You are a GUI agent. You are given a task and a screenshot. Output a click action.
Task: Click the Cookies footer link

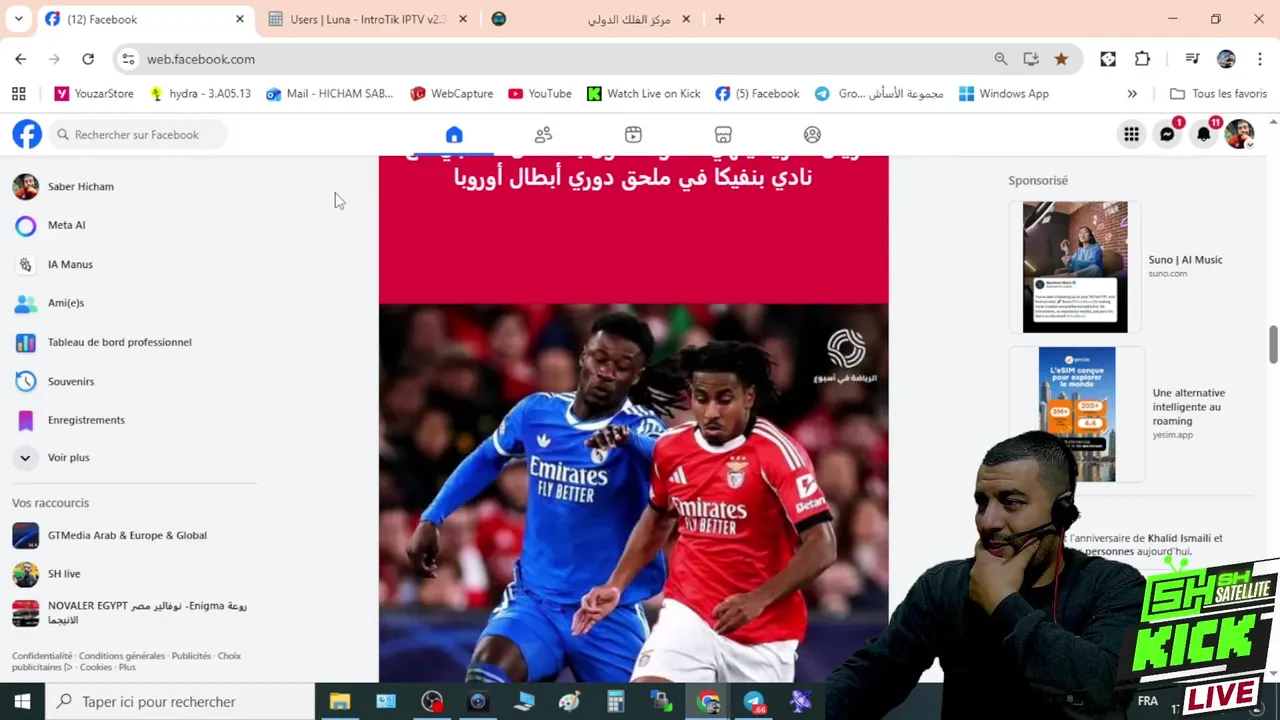coord(96,667)
